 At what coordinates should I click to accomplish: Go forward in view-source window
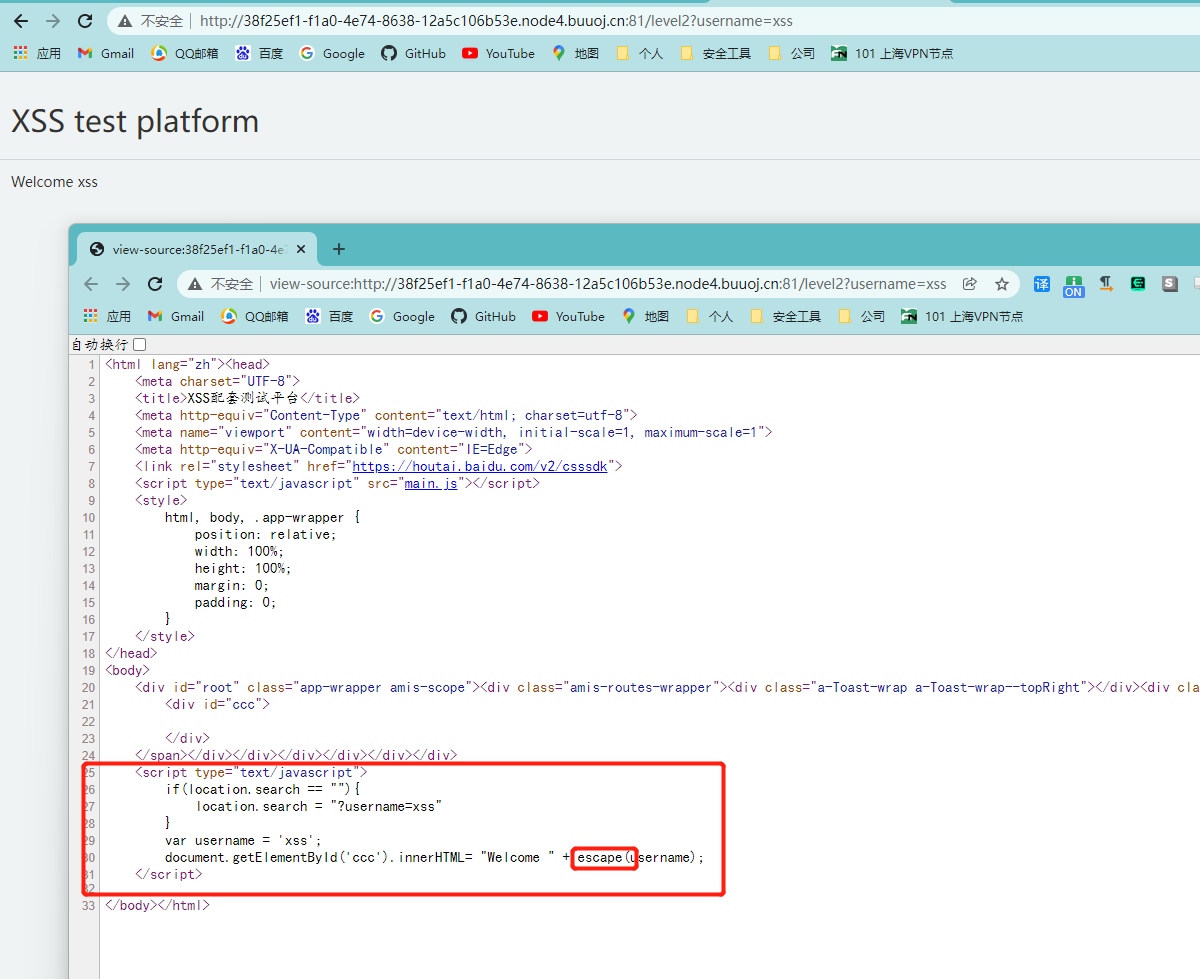coord(123,284)
